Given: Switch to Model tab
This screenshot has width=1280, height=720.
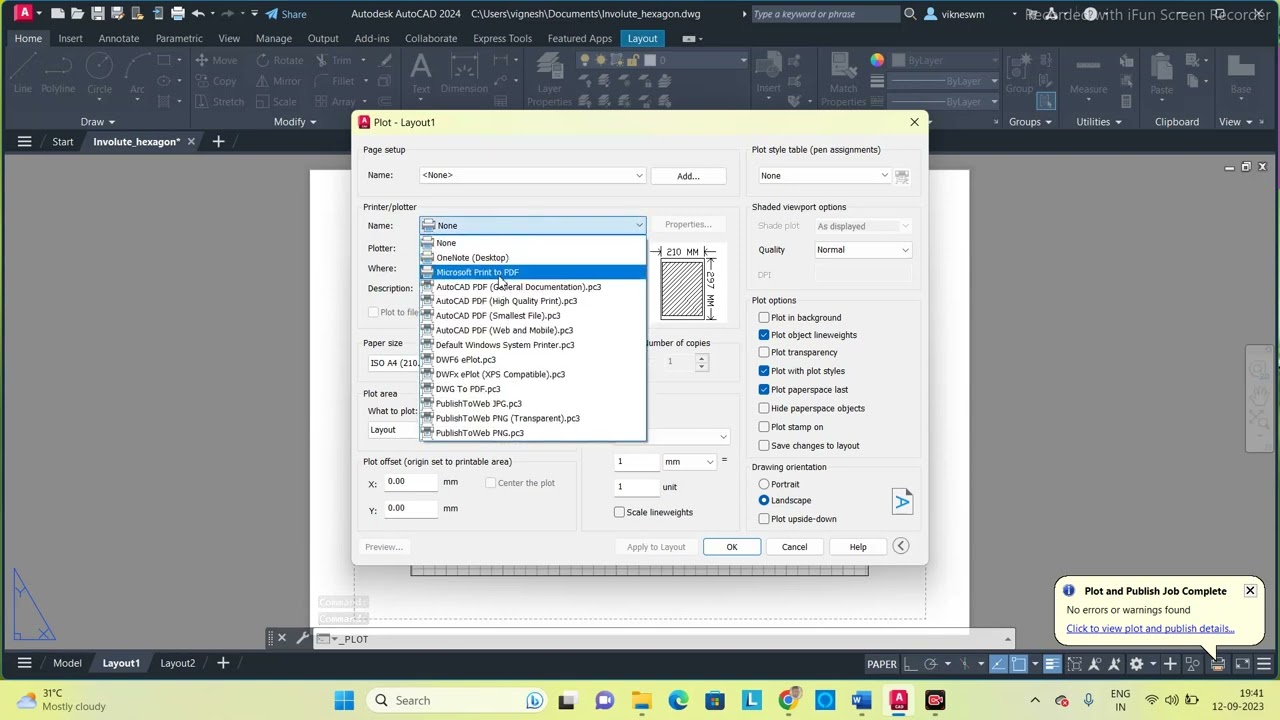Looking at the screenshot, I should point(67,663).
